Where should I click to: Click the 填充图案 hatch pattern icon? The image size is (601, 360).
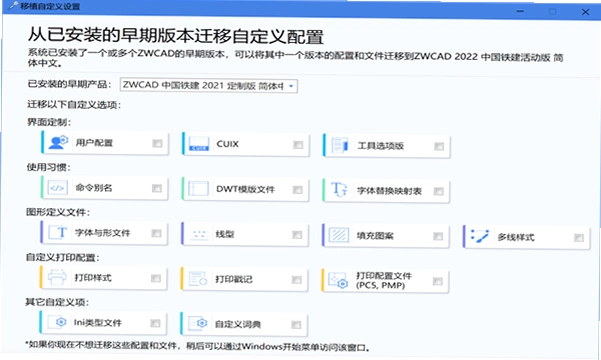tap(339, 235)
